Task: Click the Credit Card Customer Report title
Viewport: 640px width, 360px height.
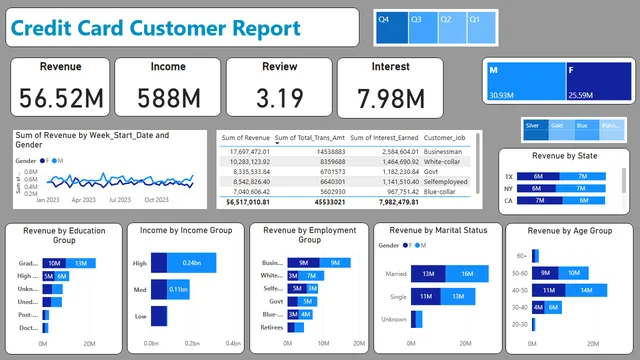Action: [156, 28]
